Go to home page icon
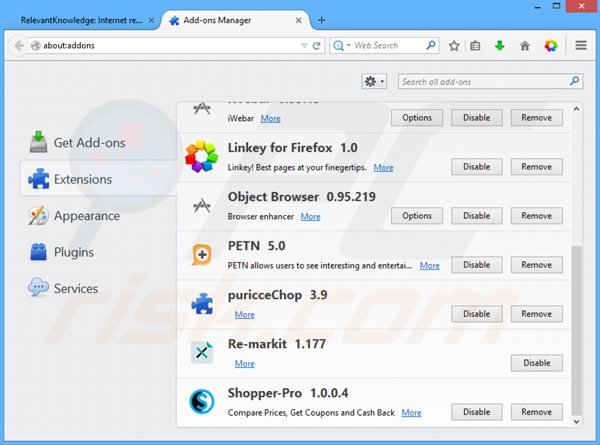The image size is (600, 445). tap(524, 46)
